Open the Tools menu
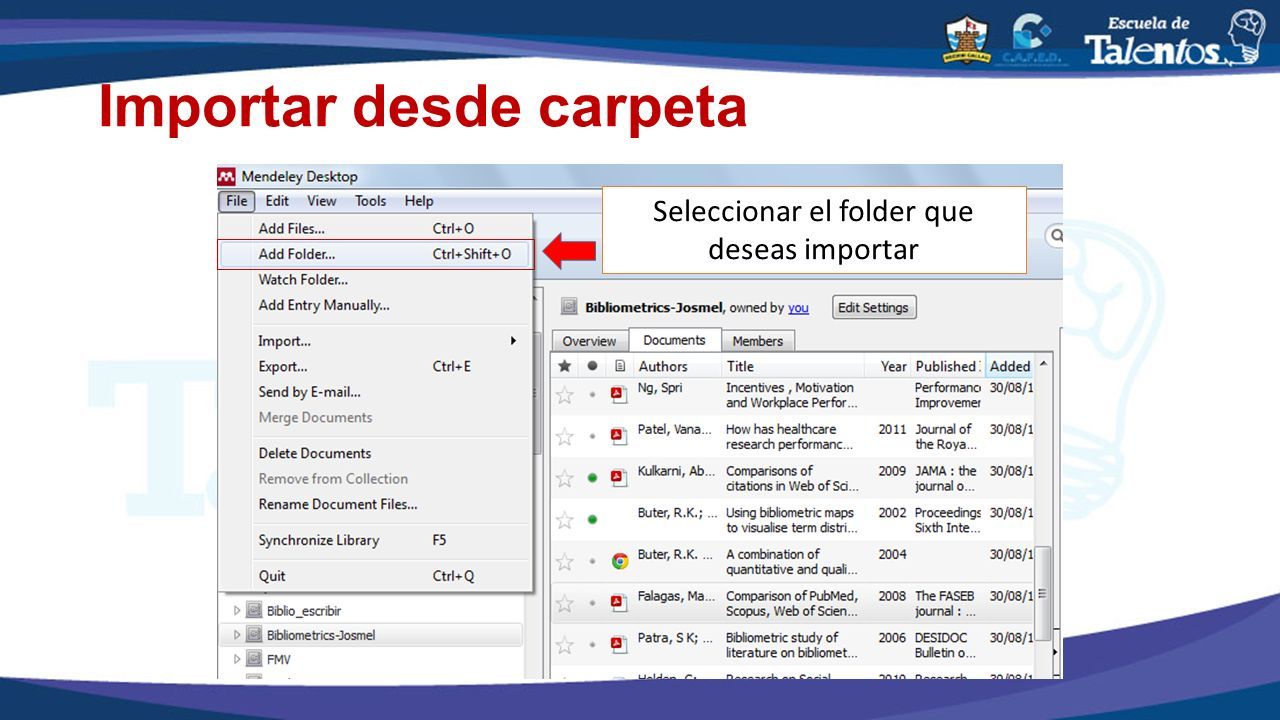 (370, 201)
